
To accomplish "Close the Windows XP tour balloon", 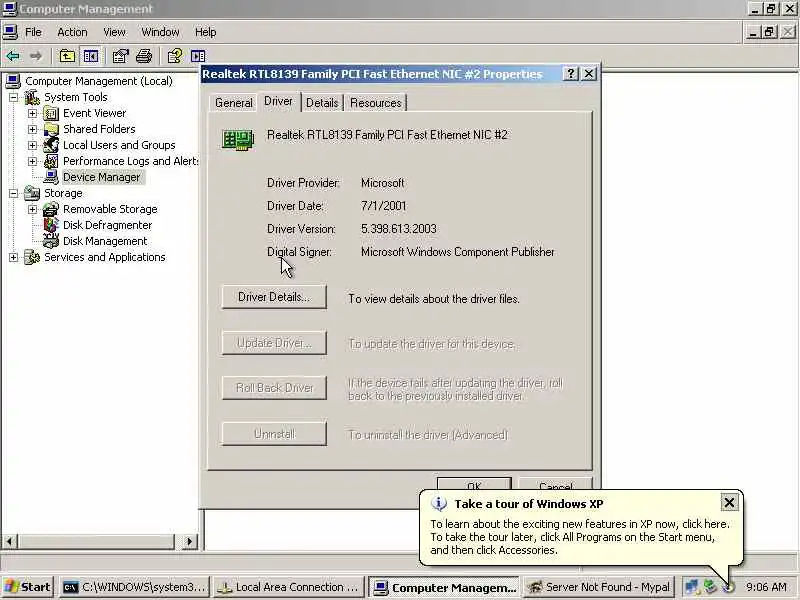I will point(729,503).
